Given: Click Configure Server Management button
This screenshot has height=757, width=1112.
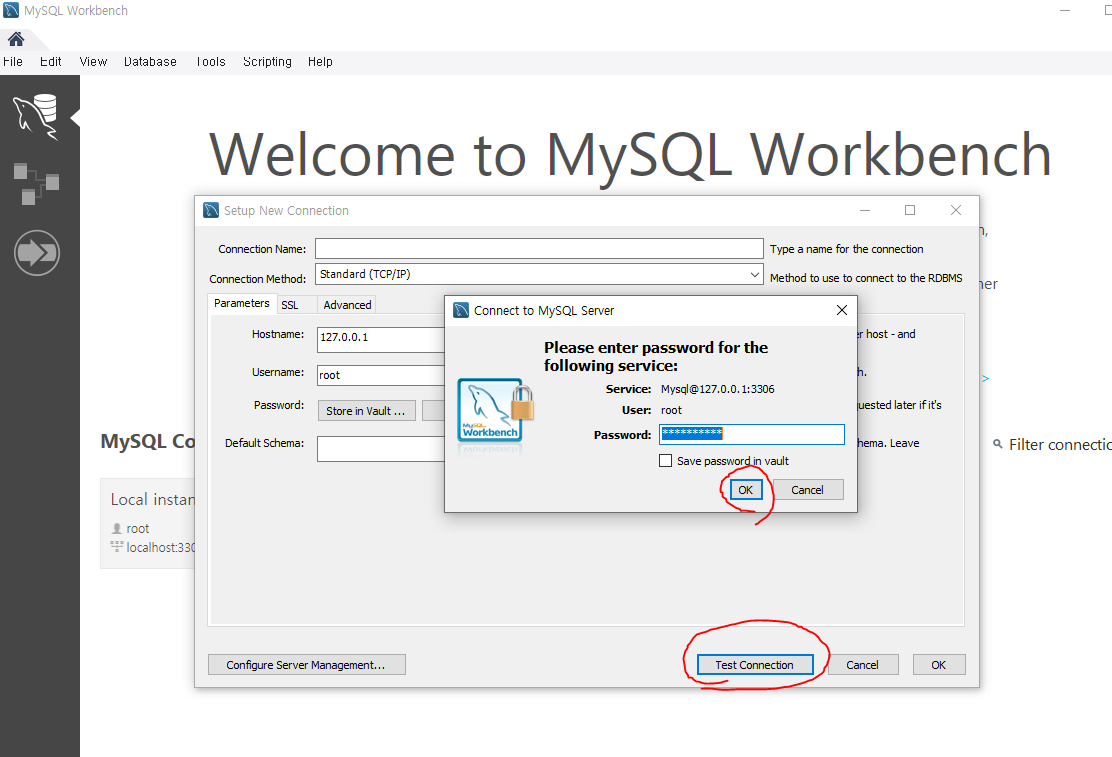Looking at the screenshot, I should point(306,665).
